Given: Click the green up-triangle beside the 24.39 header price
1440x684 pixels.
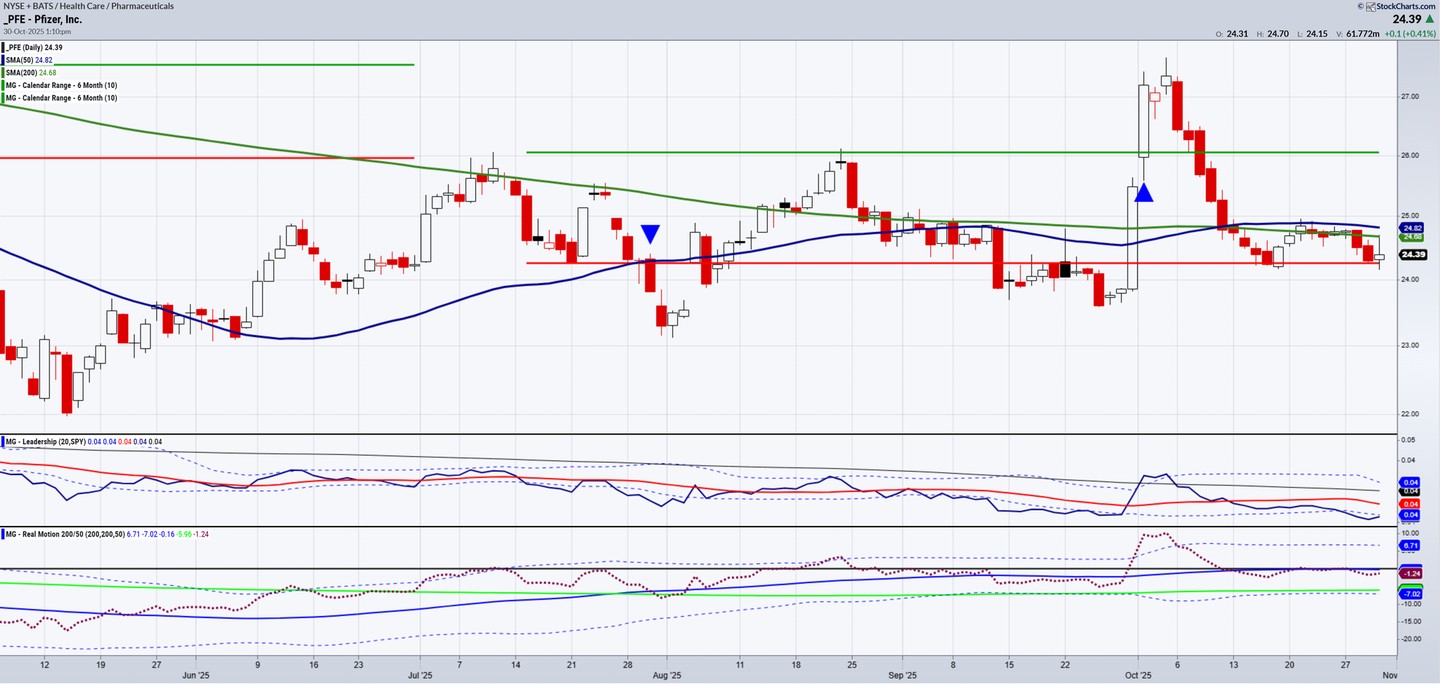Looking at the screenshot, I should (1432, 19).
